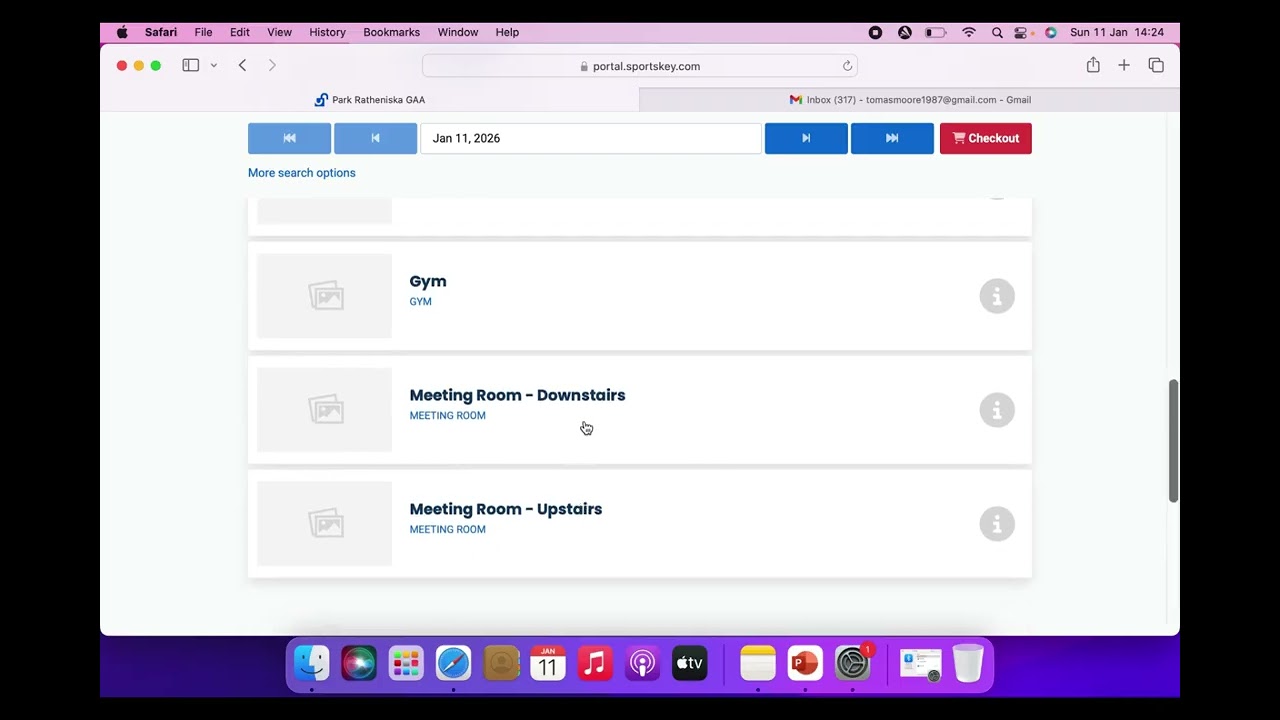
Task: Open a new Safari tab
Action: [1124, 65]
